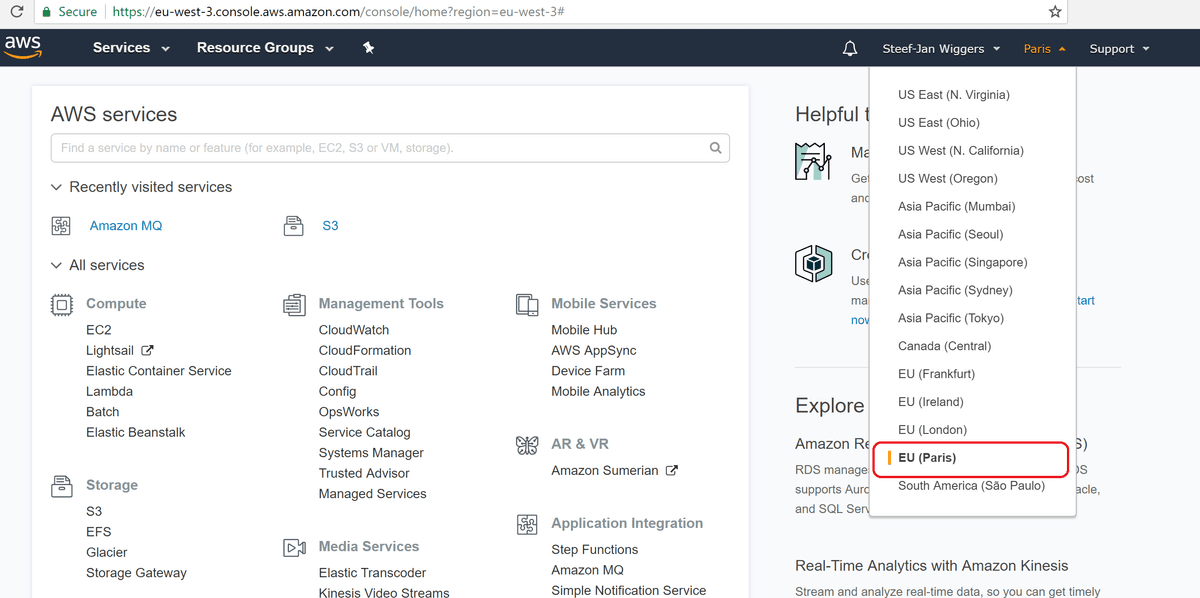Viewport: 1200px width, 598px height.
Task: Click the pin shortcut icon in navbar
Action: 369,48
